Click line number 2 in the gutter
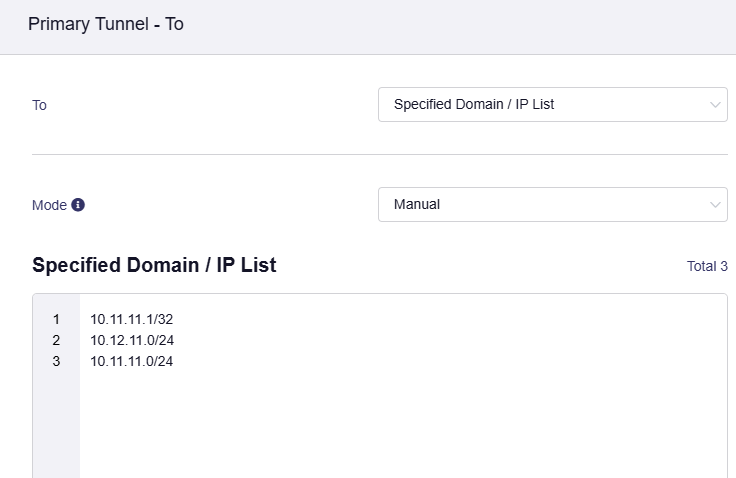This screenshot has height=478, width=736. click(x=56, y=340)
